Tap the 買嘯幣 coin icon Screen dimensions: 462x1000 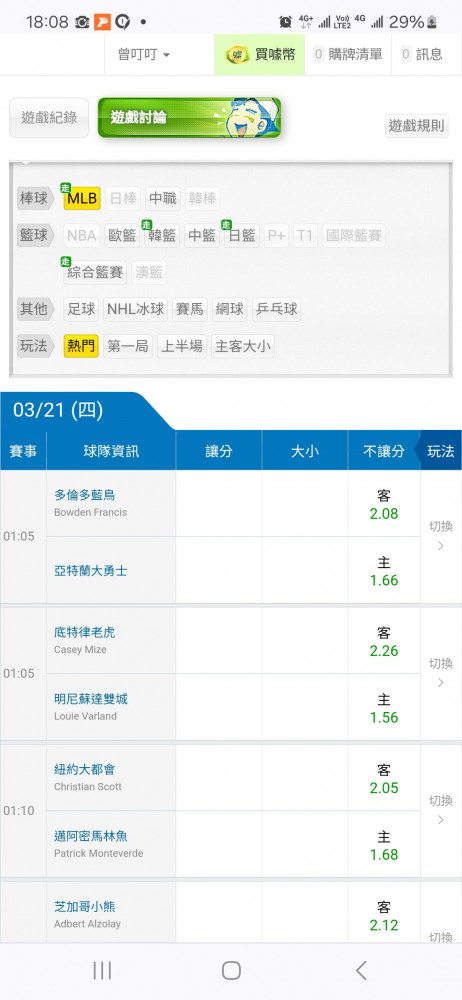[x=237, y=55]
